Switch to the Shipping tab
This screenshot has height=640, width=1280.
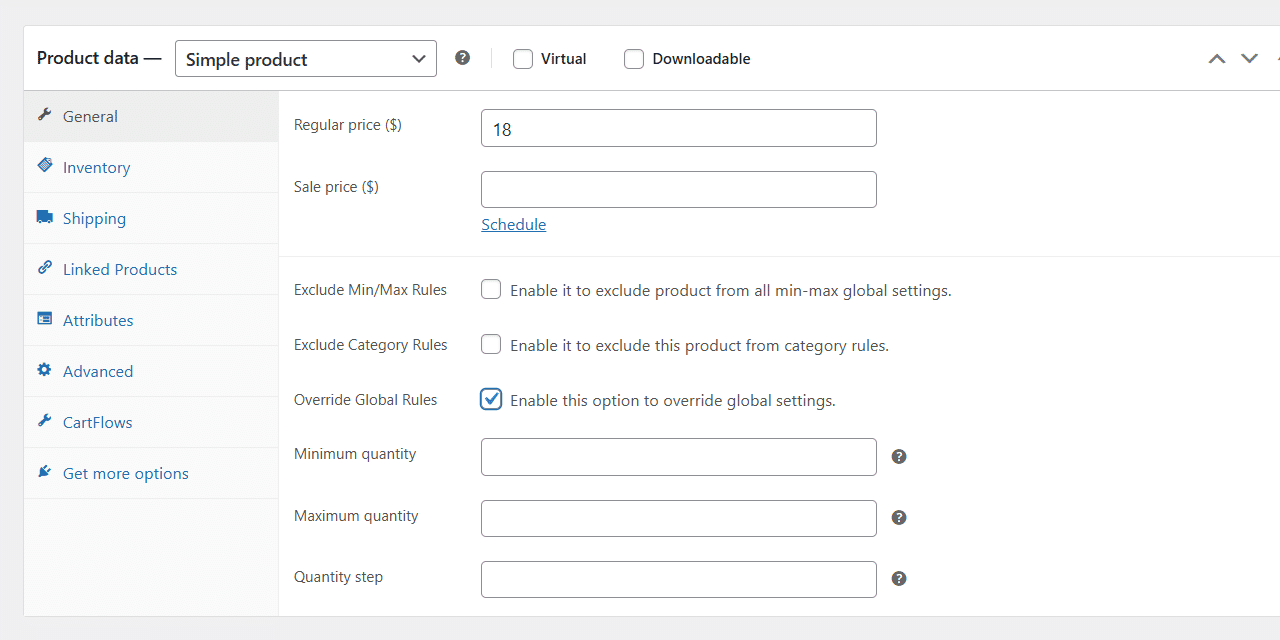click(151, 218)
